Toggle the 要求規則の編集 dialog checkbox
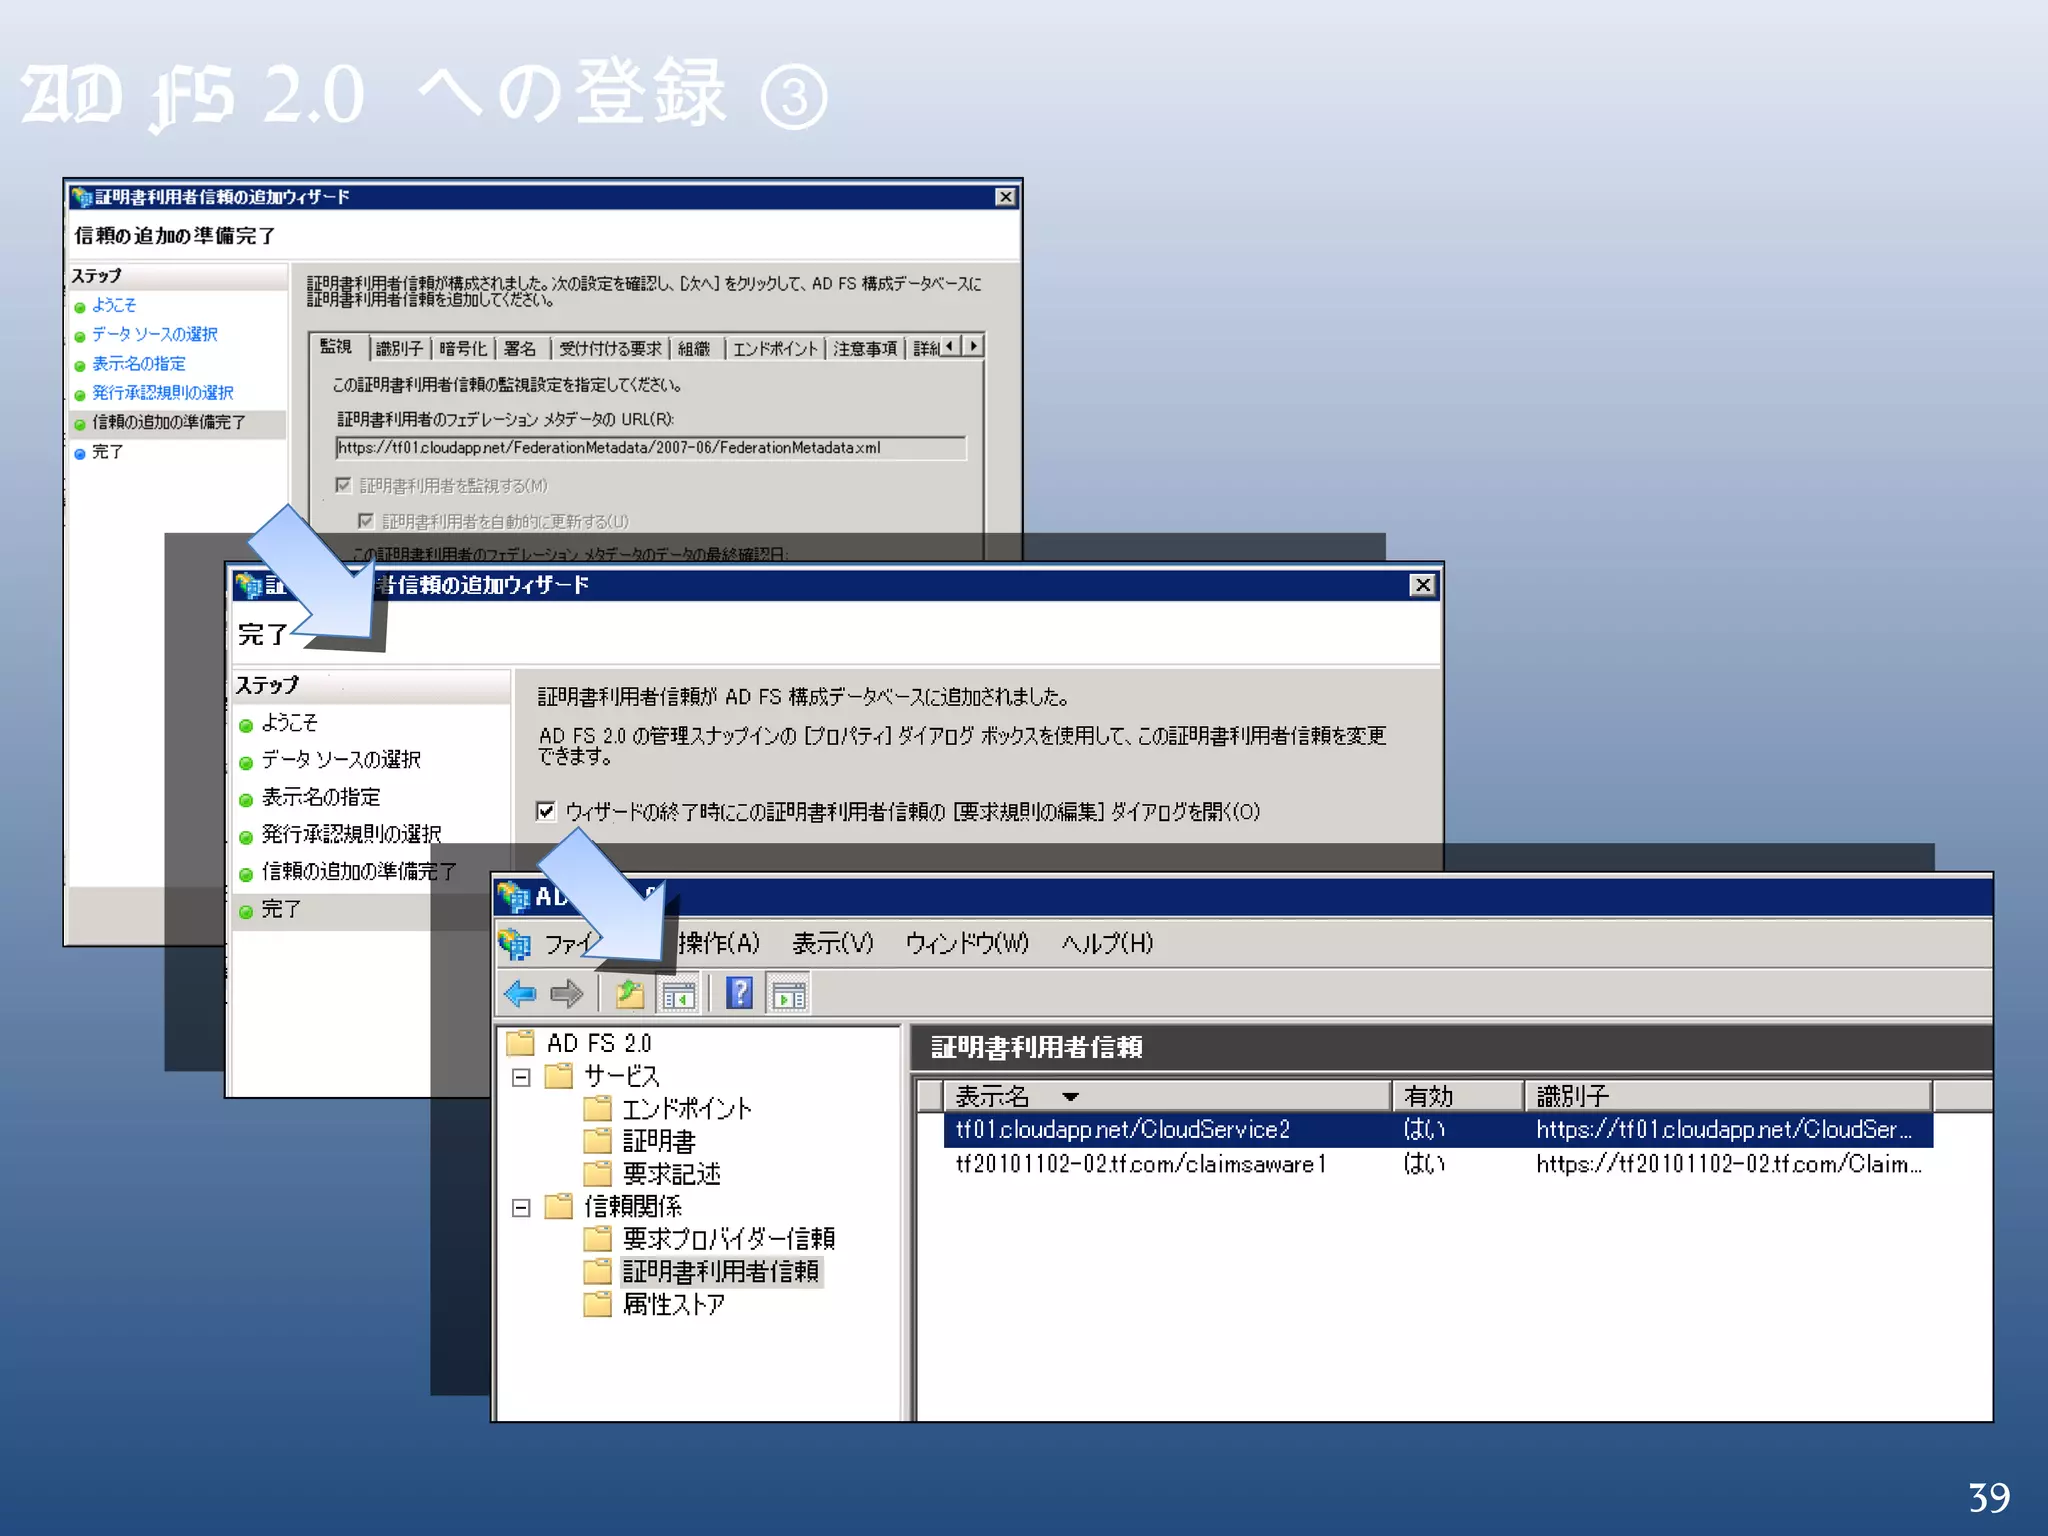The height and width of the screenshot is (1536, 2048). point(546,811)
